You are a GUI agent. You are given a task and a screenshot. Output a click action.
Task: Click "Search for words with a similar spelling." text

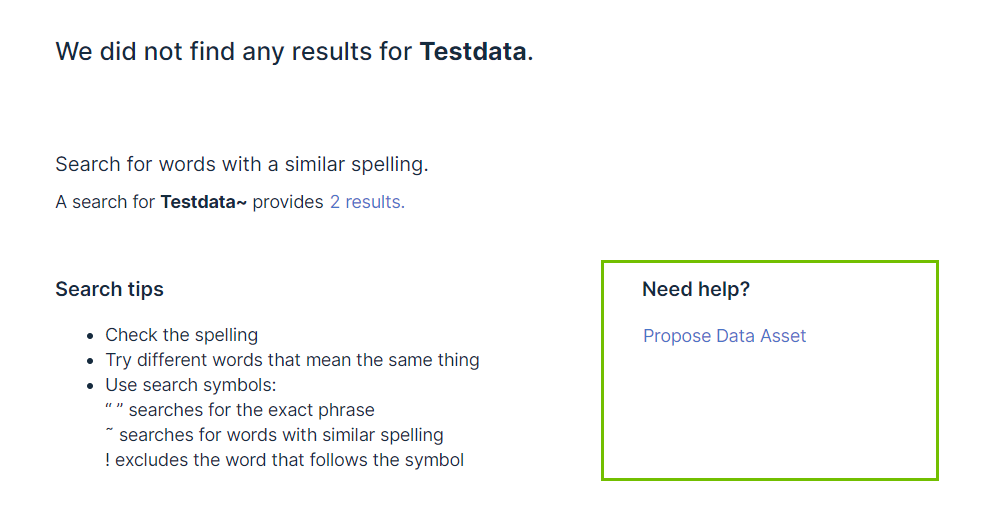pos(241,164)
